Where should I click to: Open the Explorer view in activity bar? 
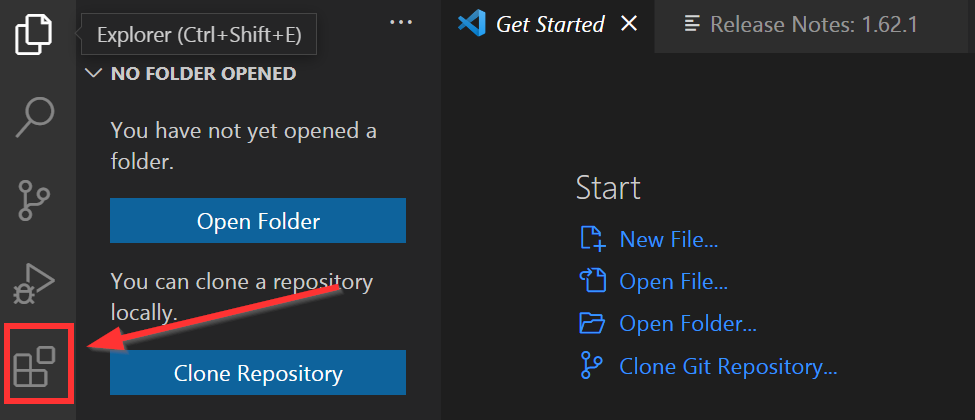click(x=34, y=34)
